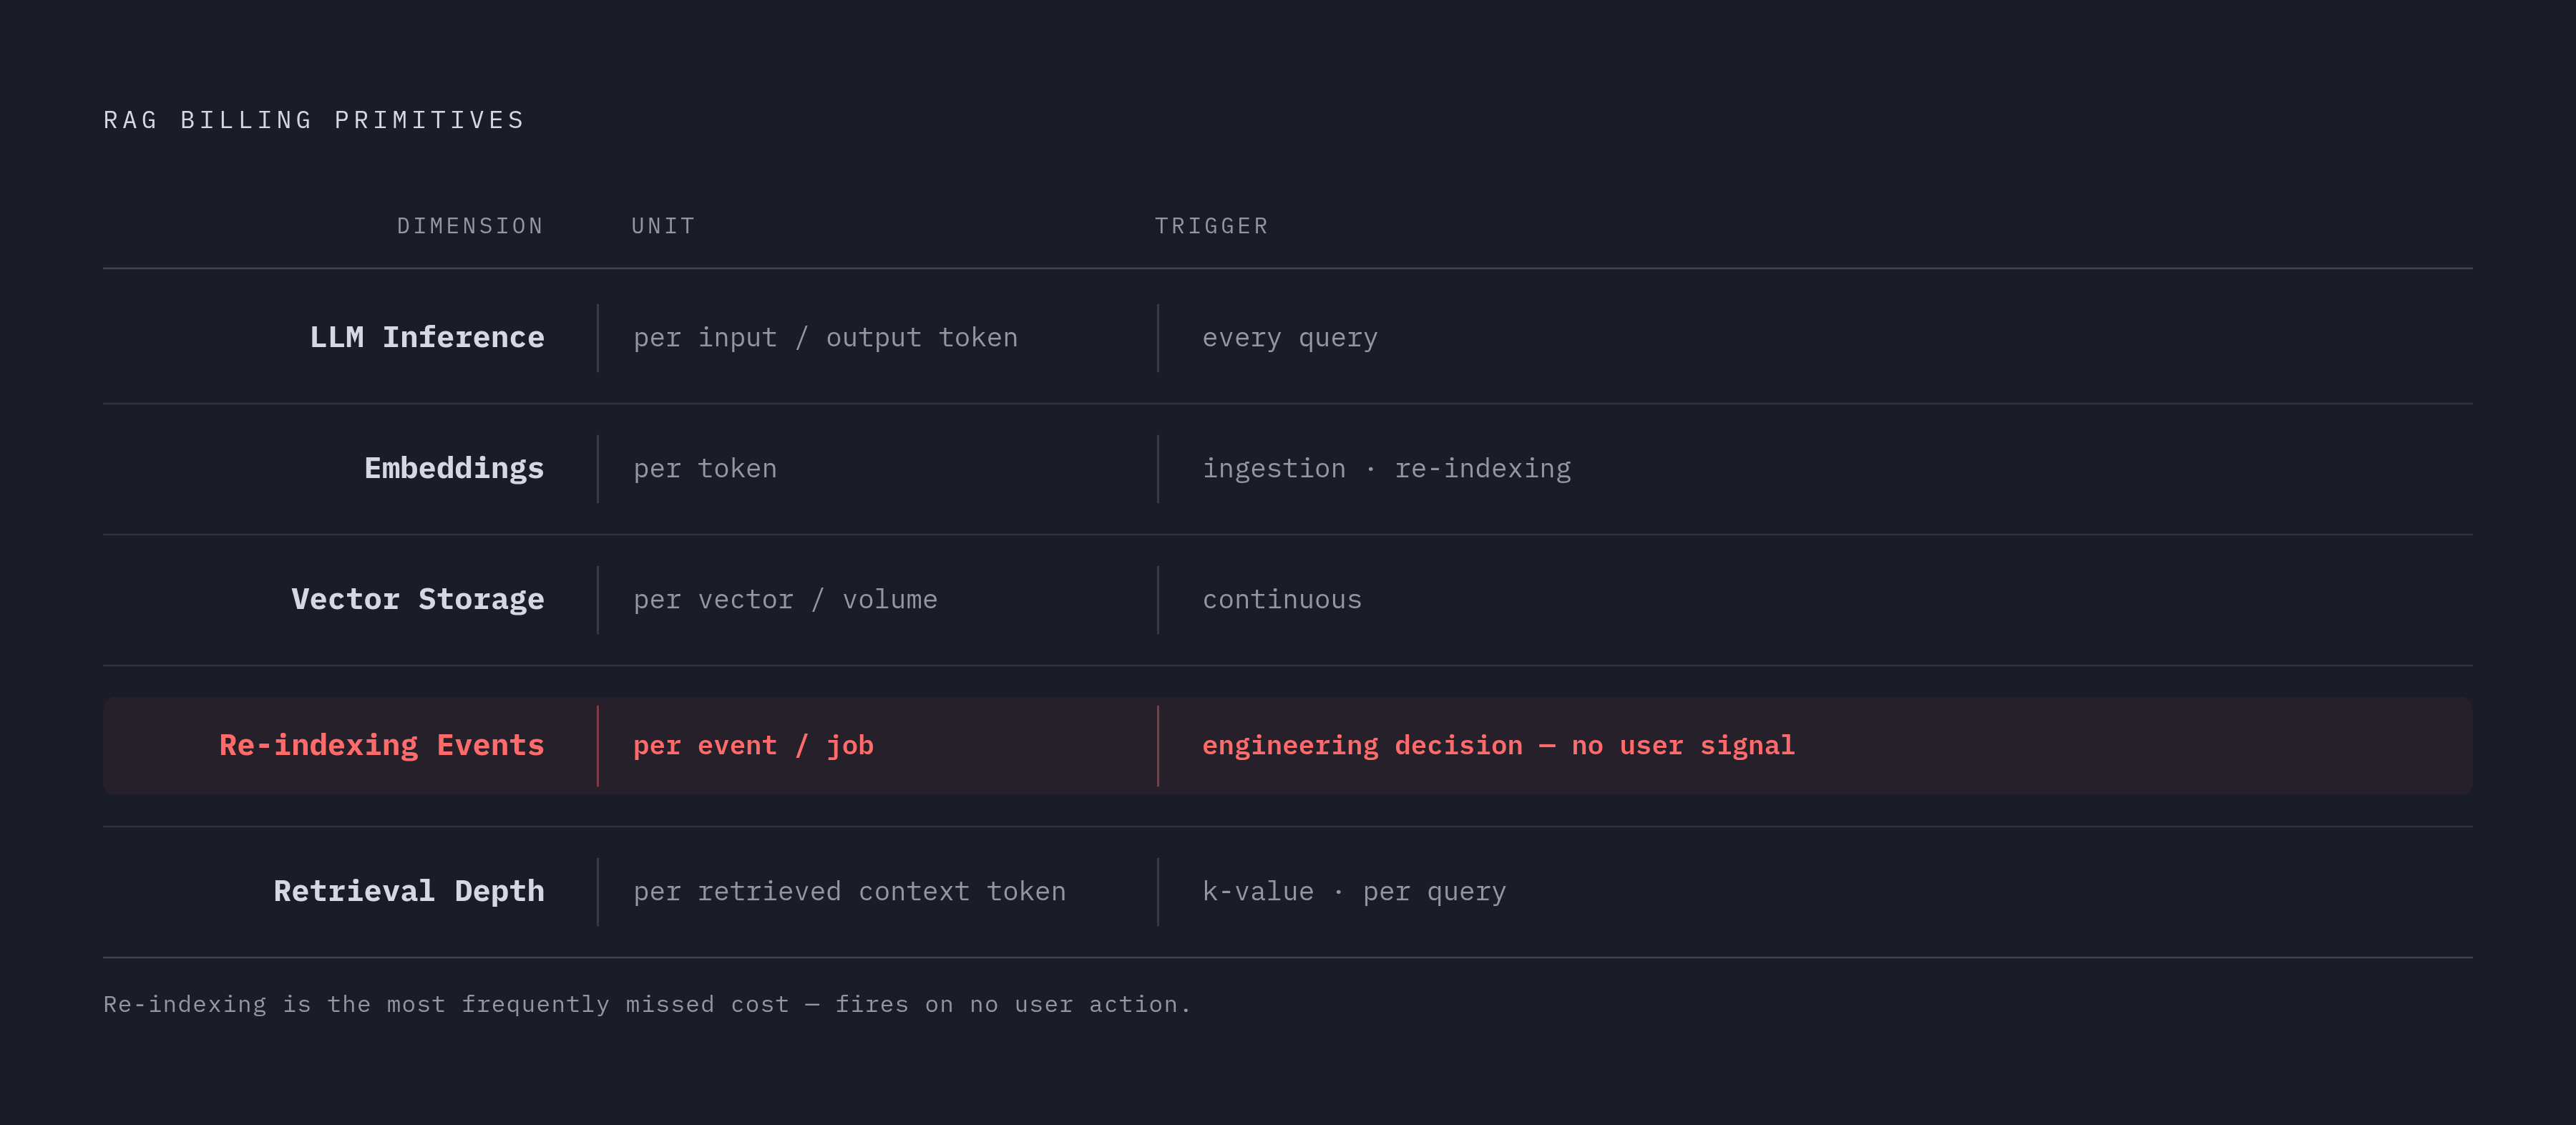Click the "Vector Storage" row label
The height and width of the screenshot is (1125, 2576).
418,599
